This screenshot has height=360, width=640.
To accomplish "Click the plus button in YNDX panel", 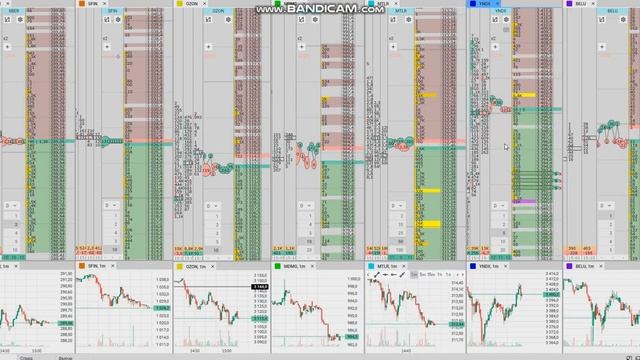I will tap(495, 47).
